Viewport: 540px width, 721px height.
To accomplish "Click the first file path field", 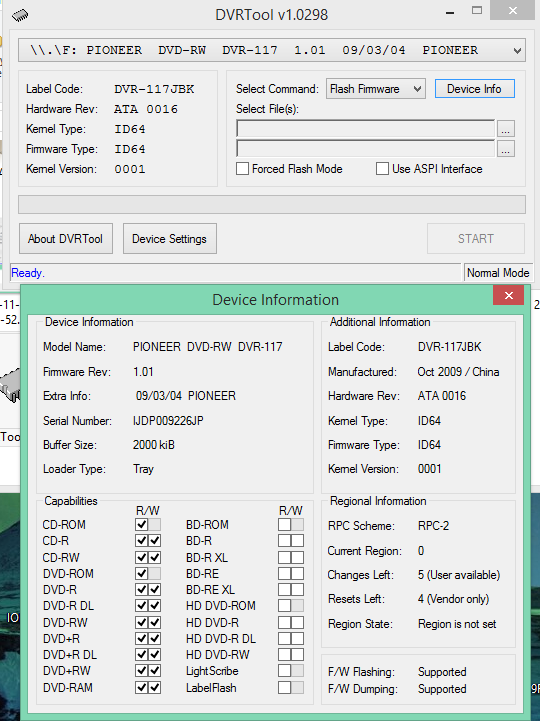I will [366, 129].
